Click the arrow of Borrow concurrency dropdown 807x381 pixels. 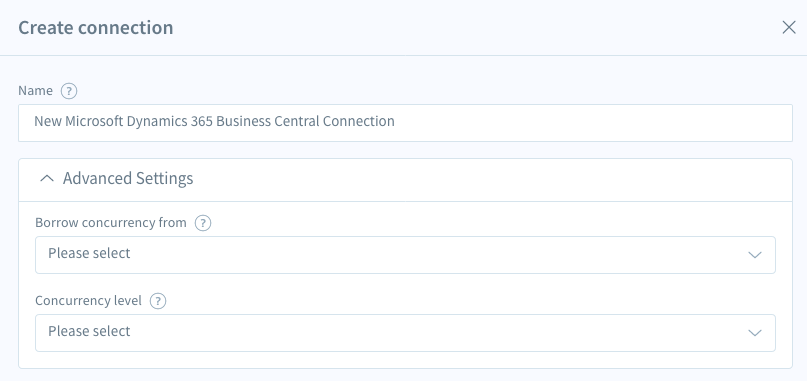click(755, 255)
